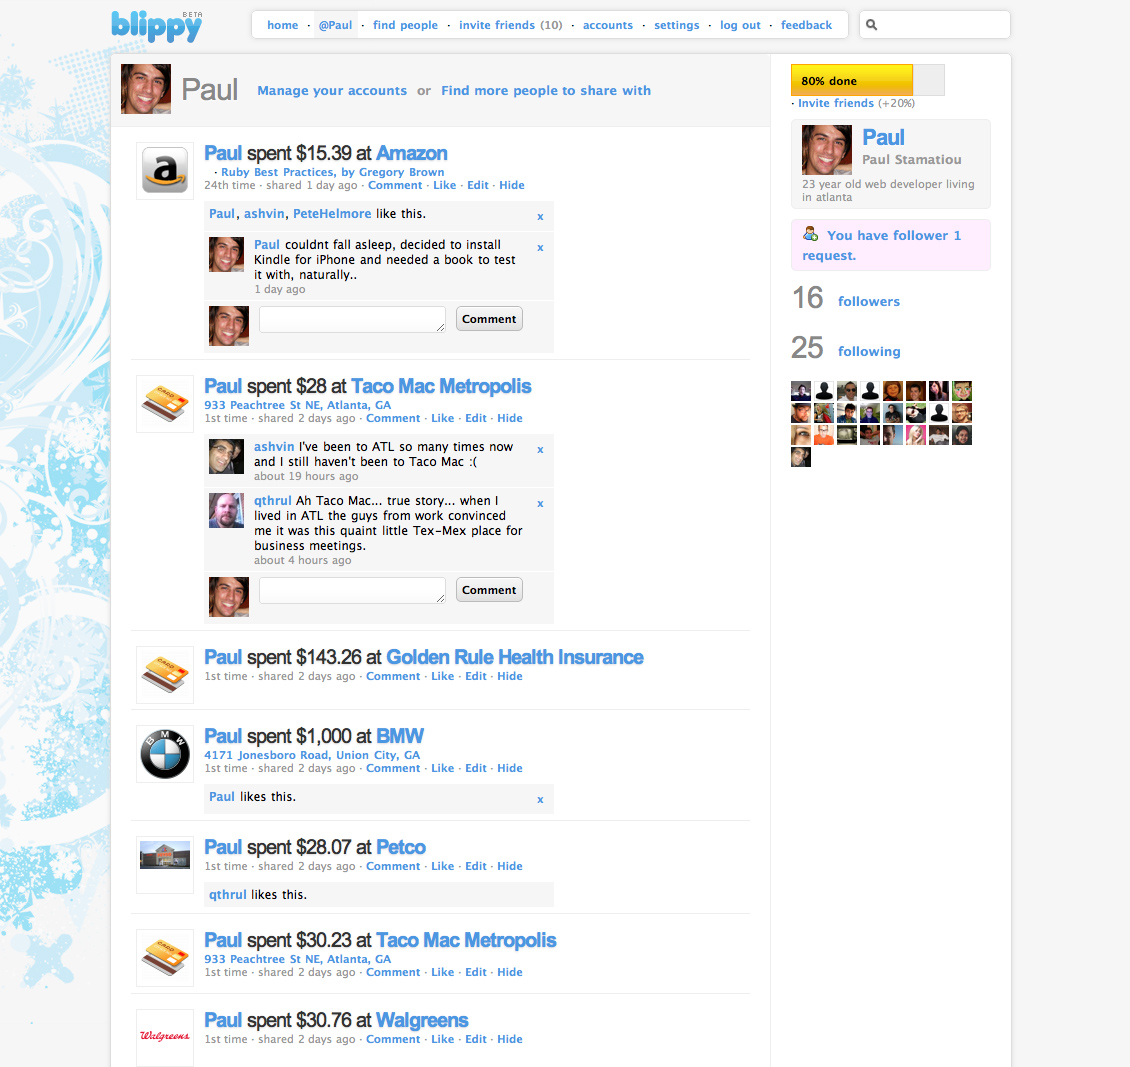Submit comment on the Amazon purchase
The image size is (1130, 1067).
[489, 319]
